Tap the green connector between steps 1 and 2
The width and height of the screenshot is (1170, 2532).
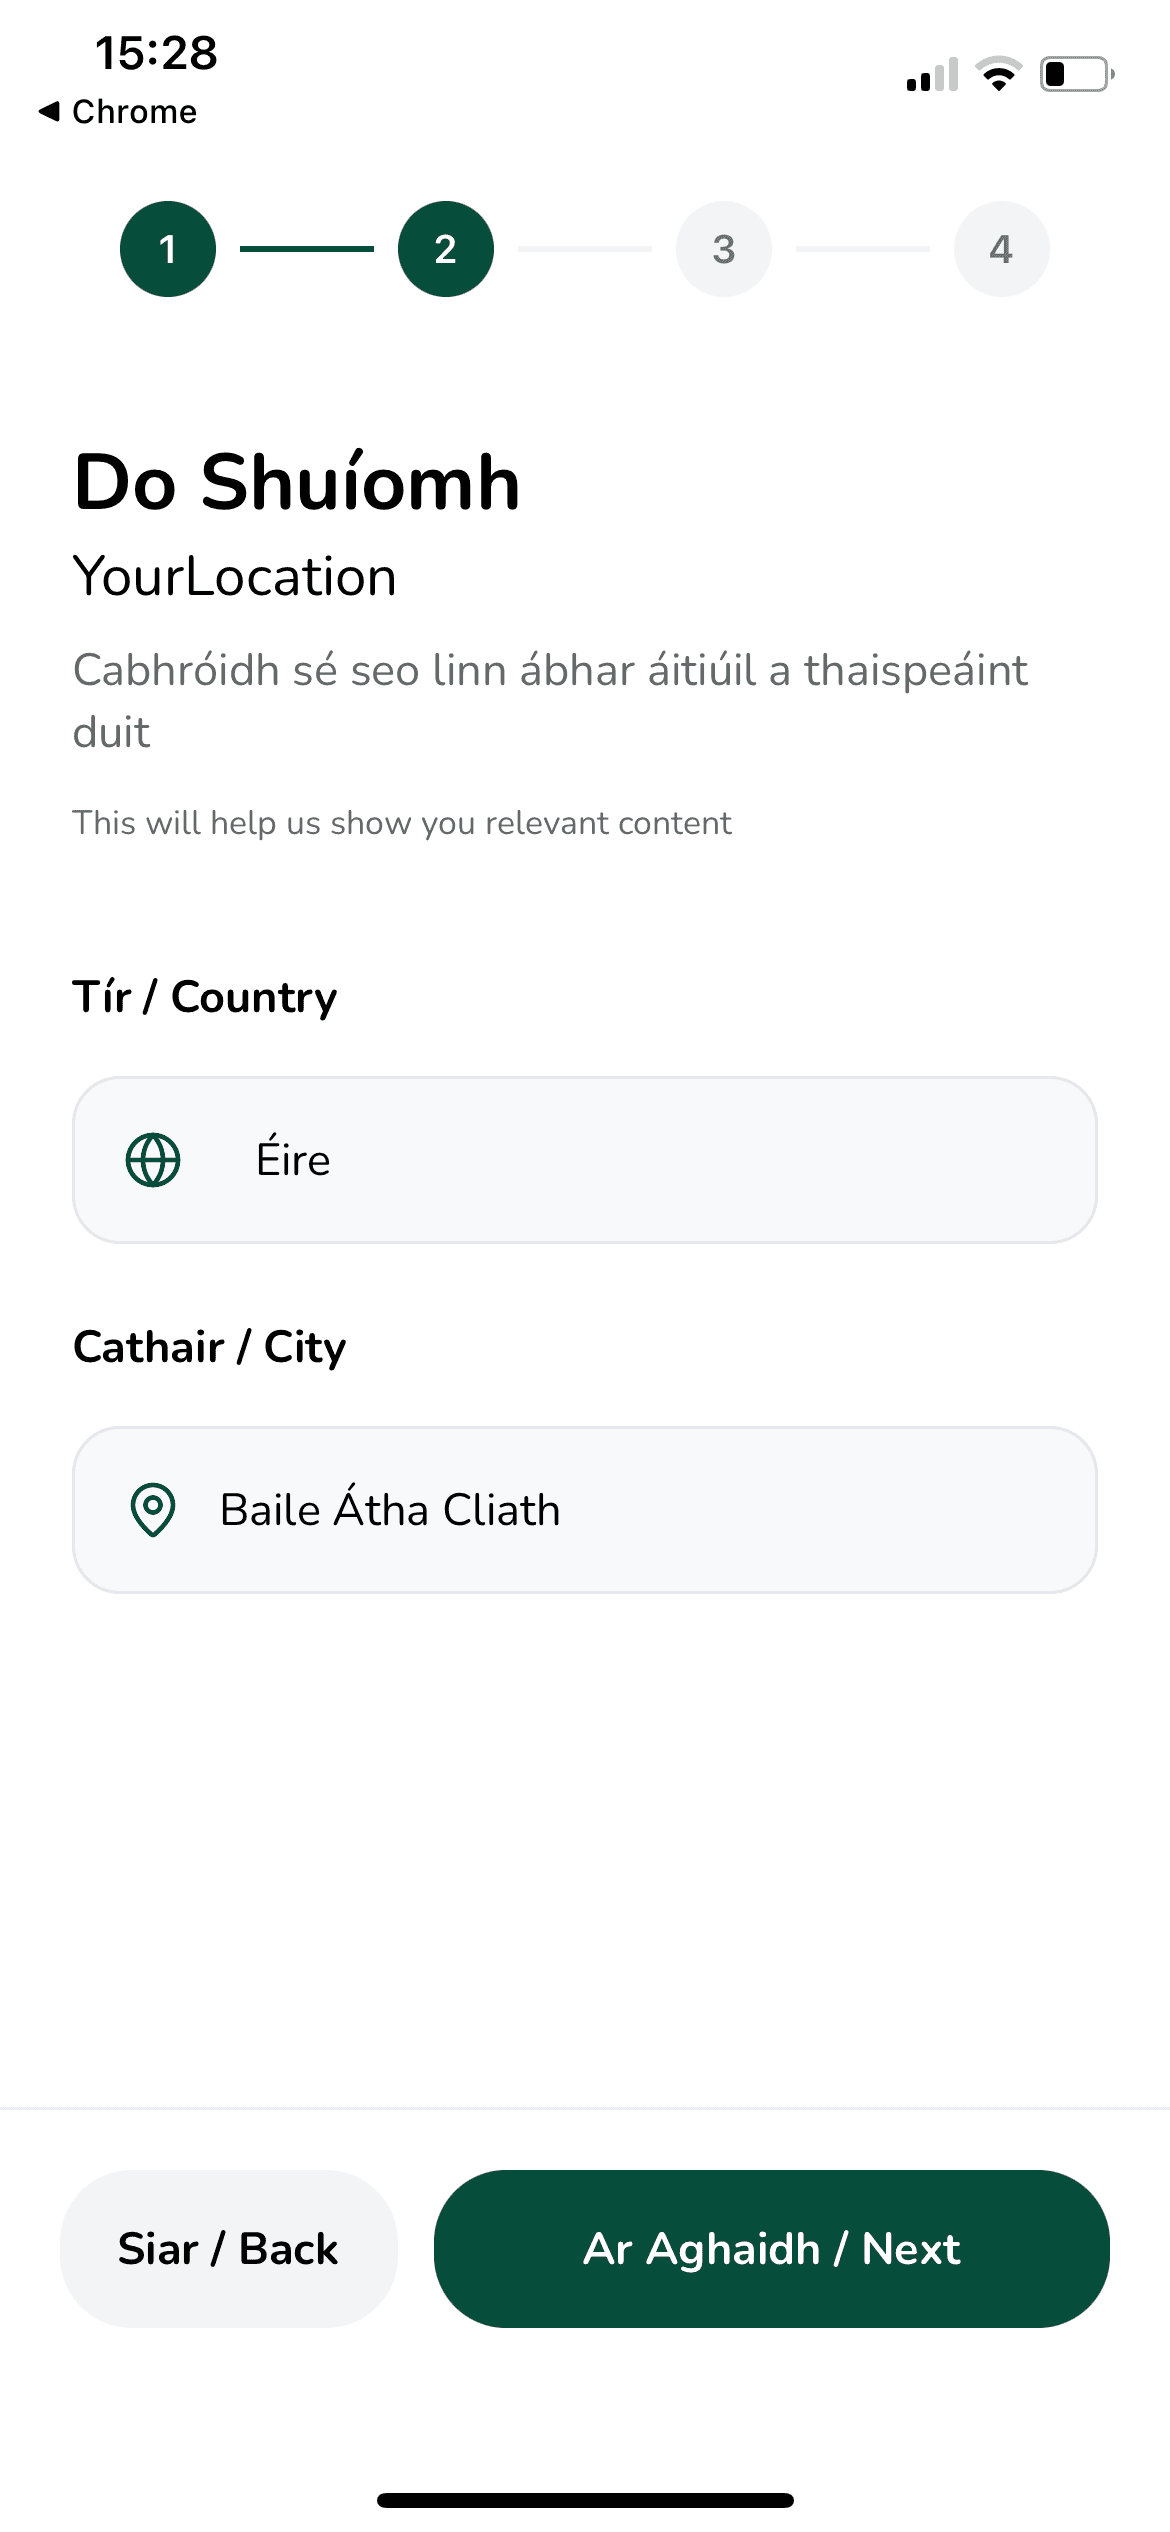(307, 249)
